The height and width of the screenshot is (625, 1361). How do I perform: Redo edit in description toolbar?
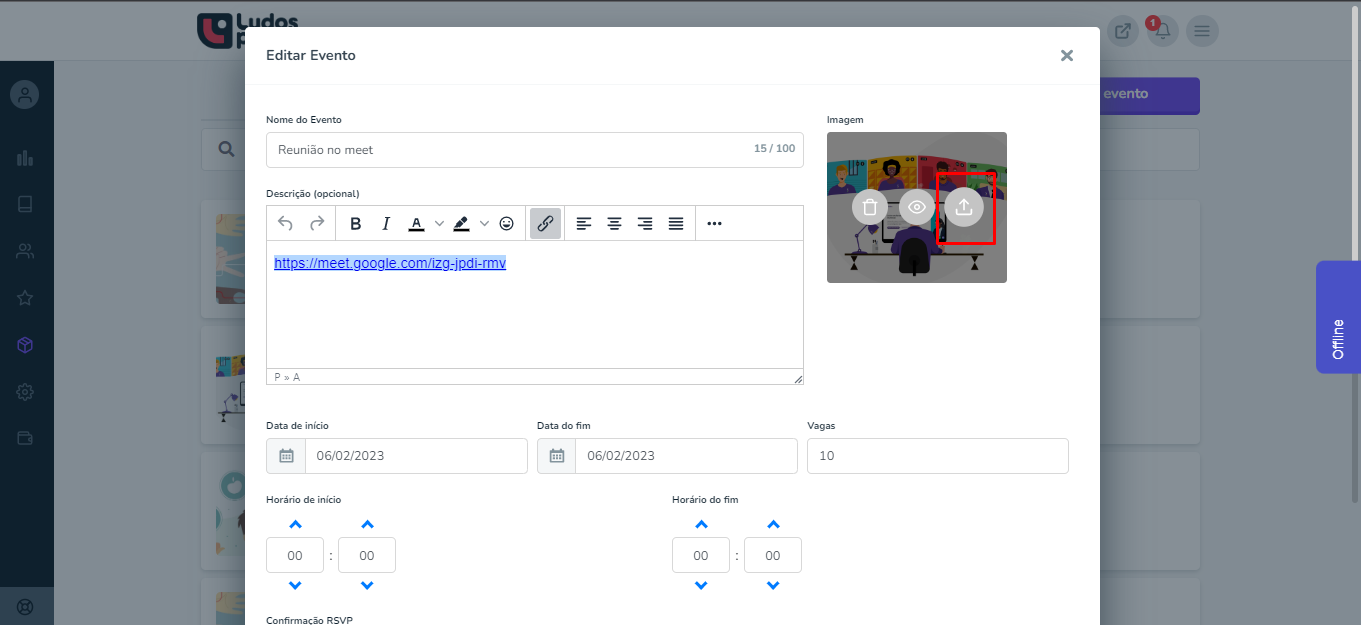pyautogui.click(x=317, y=224)
